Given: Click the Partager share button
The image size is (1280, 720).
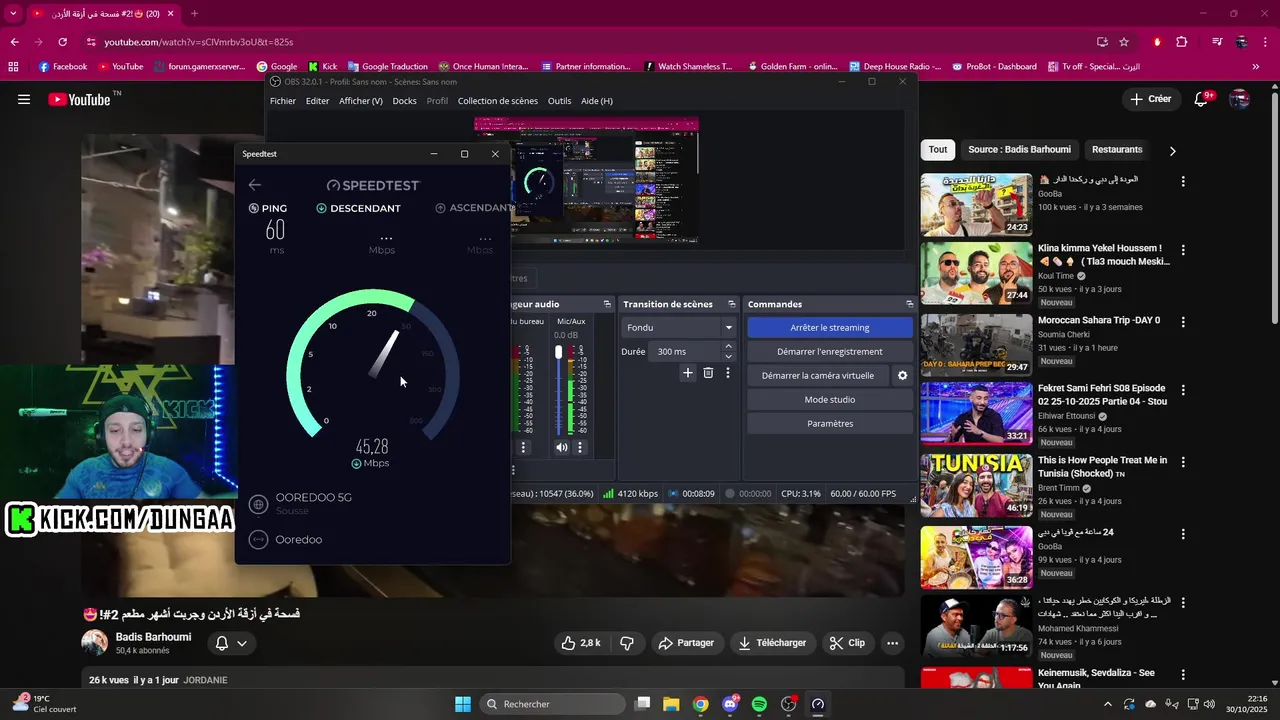Looking at the screenshot, I should tap(686, 643).
